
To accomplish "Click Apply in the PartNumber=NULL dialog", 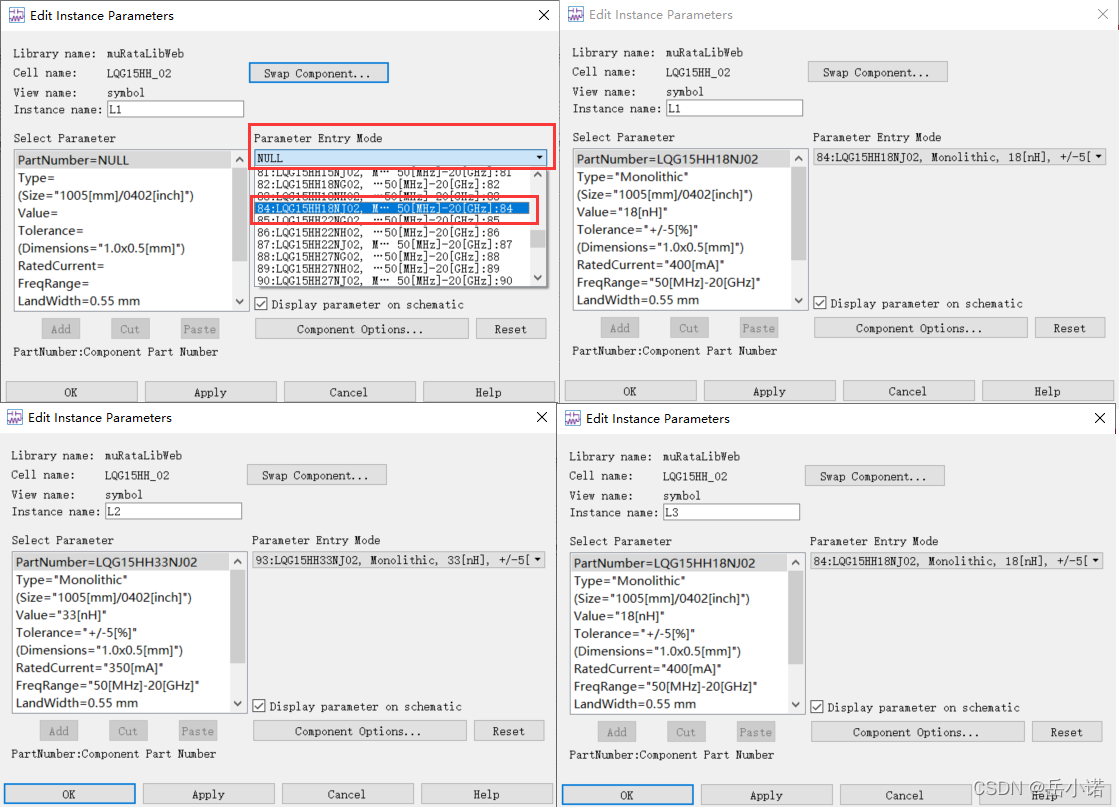I will tap(211, 392).
